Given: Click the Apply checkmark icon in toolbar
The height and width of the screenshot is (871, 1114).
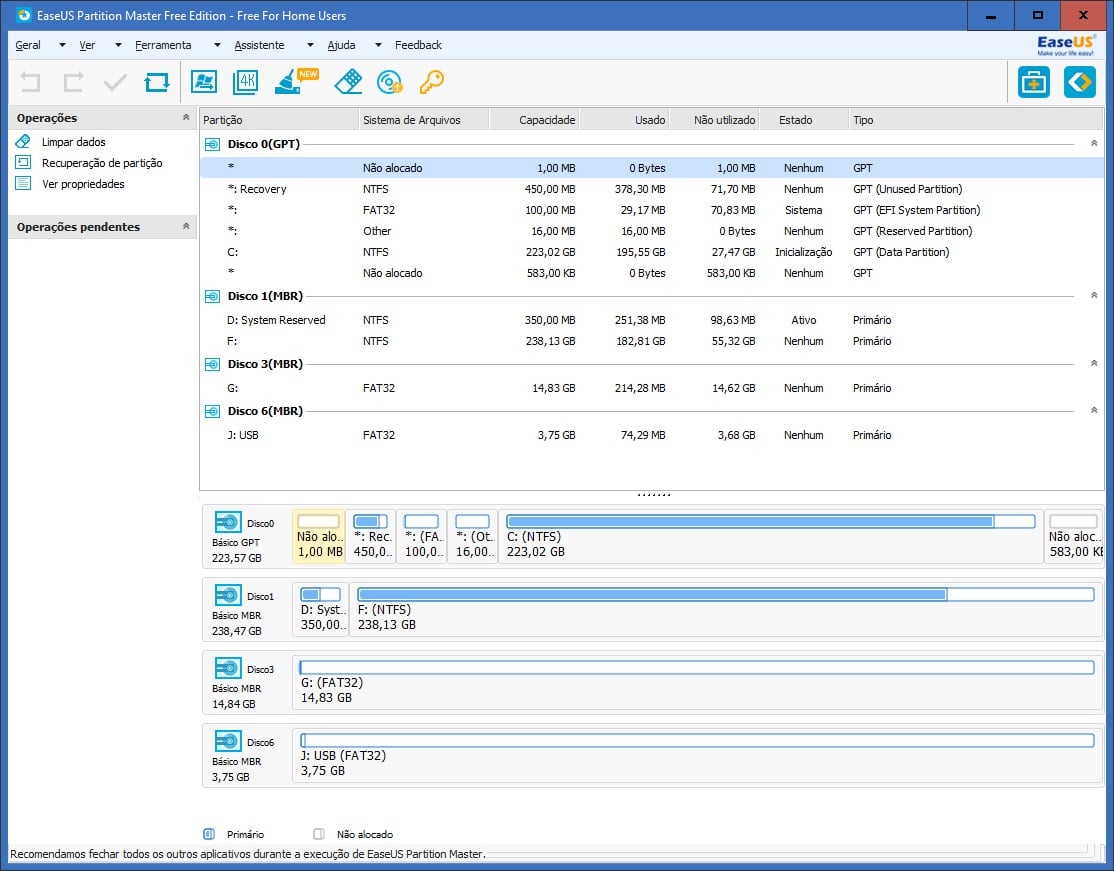Looking at the screenshot, I should [115, 82].
